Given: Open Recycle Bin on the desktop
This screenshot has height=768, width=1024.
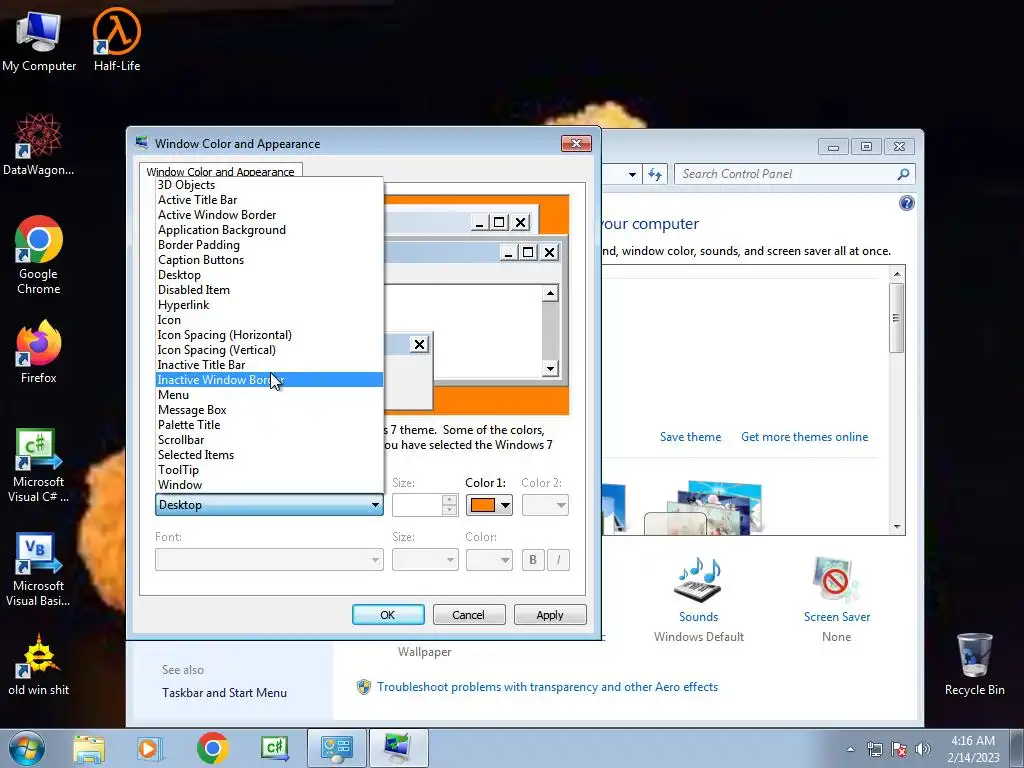Looking at the screenshot, I should pyautogui.click(x=974, y=665).
